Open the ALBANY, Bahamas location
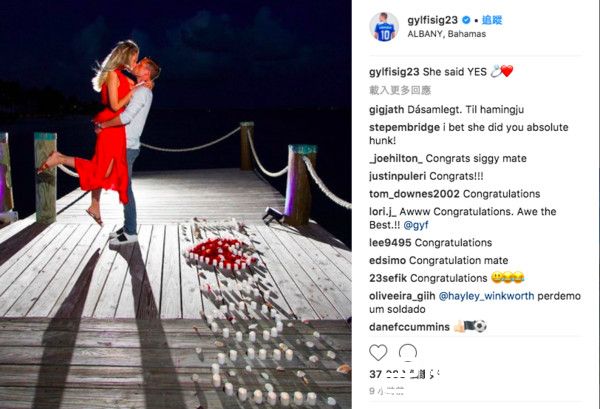 (x=447, y=34)
